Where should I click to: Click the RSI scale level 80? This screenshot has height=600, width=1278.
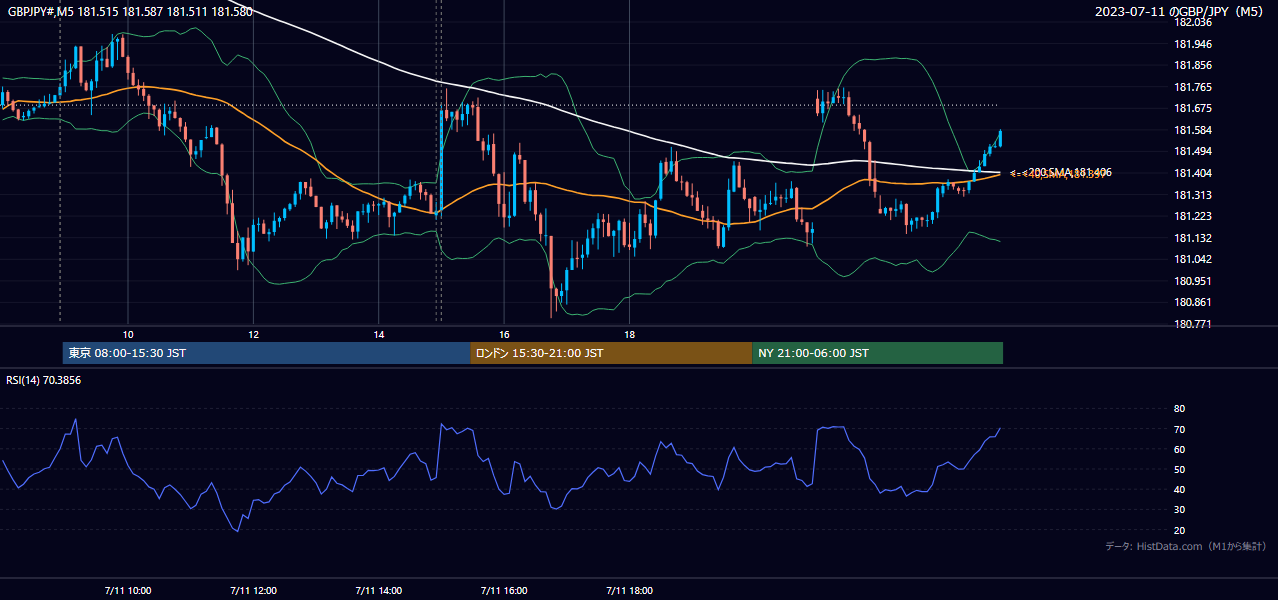click(x=1180, y=409)
